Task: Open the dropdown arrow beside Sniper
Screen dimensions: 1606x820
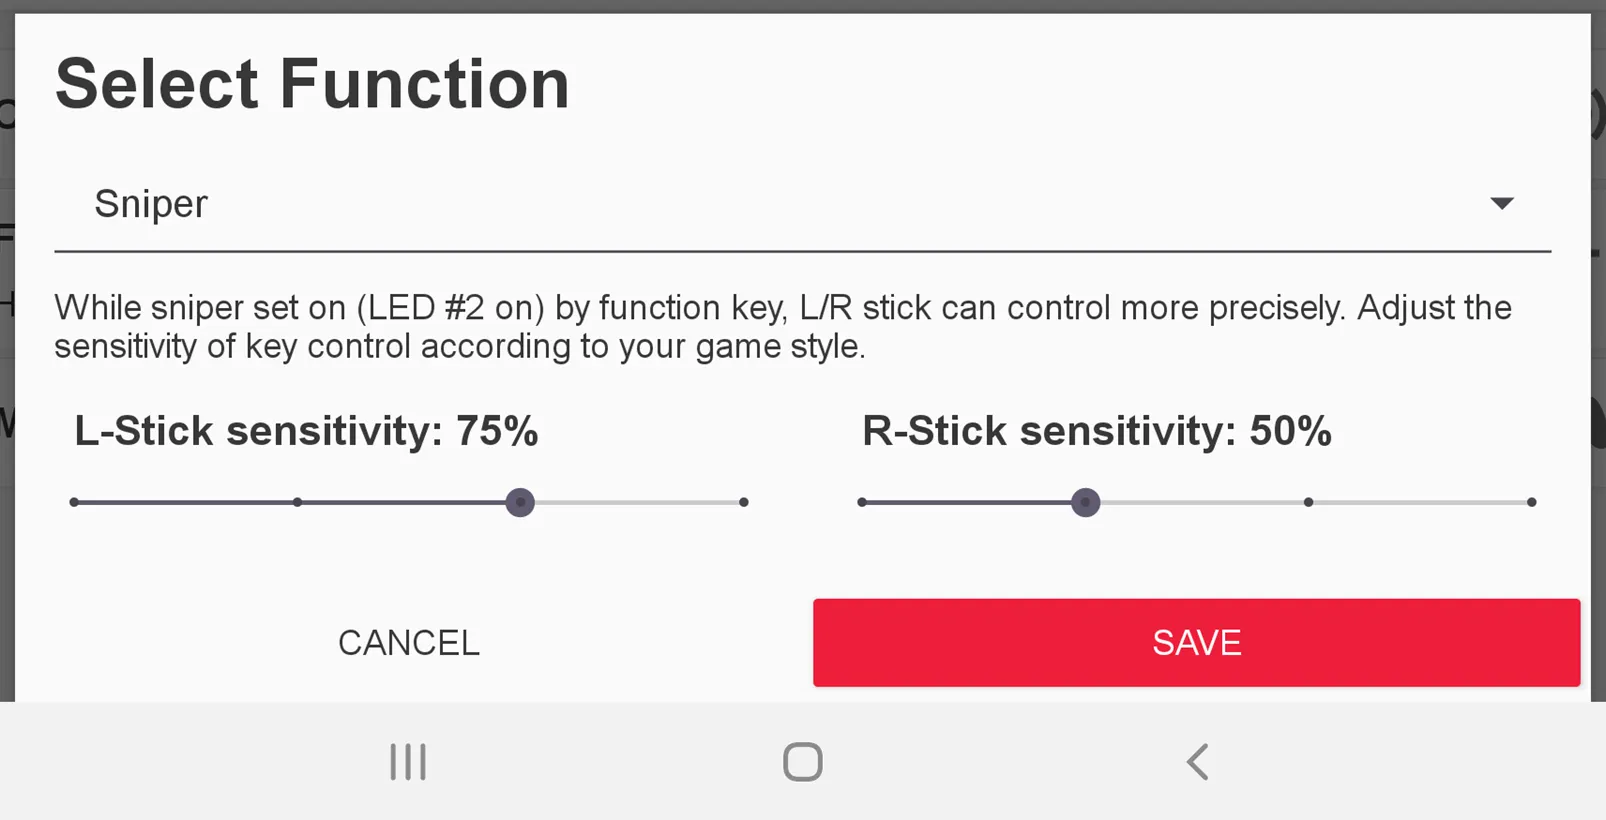Action: 1501,204
